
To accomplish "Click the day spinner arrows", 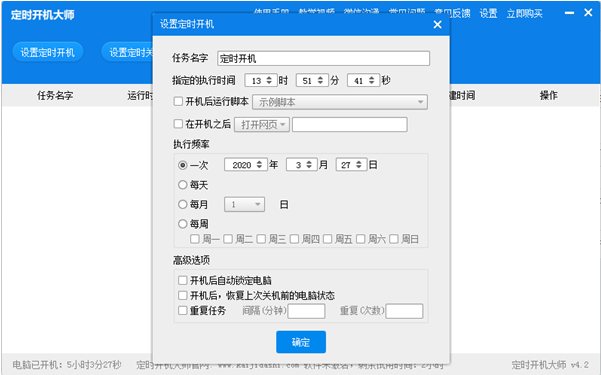I will pos(359,165).
